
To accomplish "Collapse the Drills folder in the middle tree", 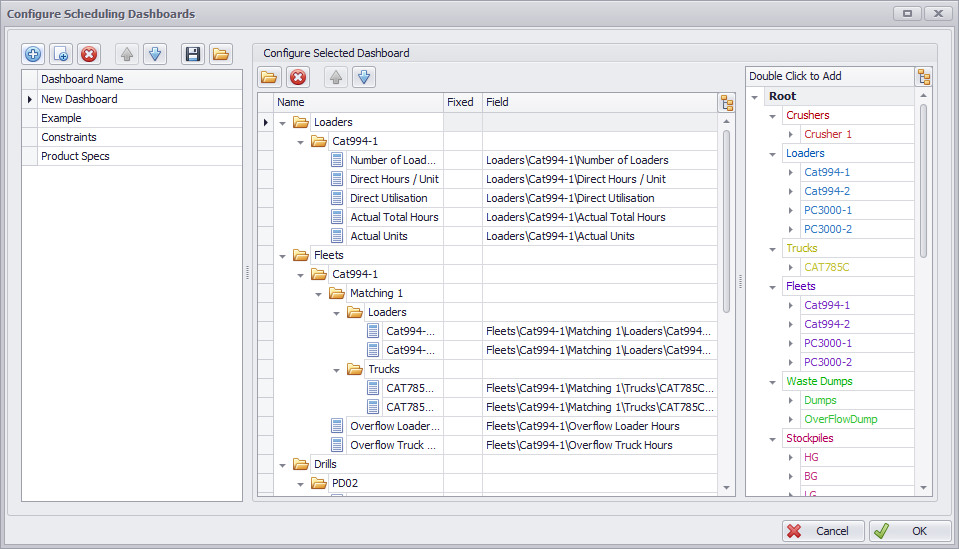I will pos(283,465).
